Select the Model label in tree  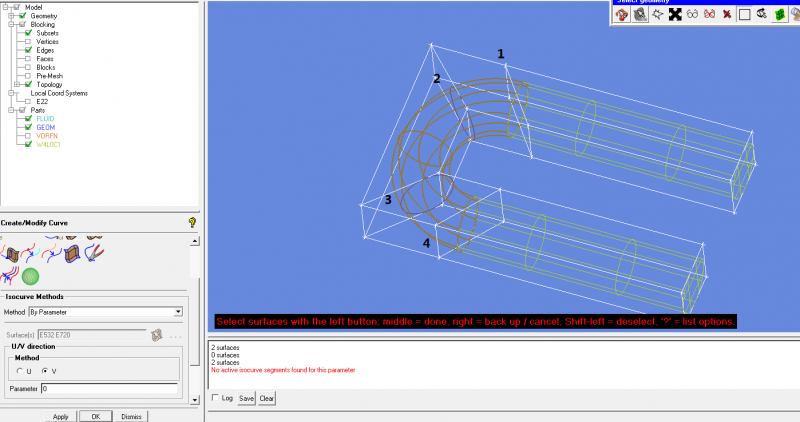tap(34, 7)
